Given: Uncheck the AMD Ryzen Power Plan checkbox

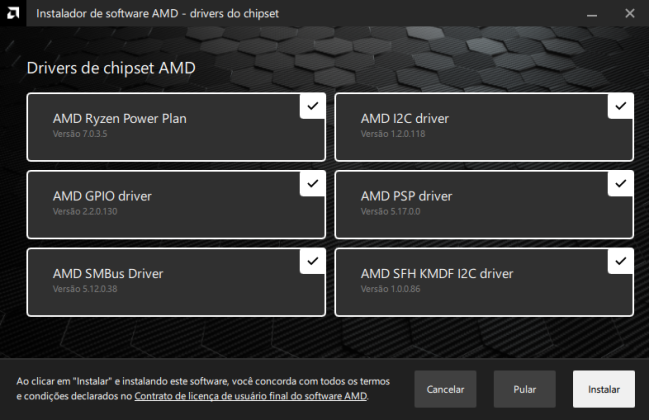Looking at the screenshot, I should pos(313,106).
